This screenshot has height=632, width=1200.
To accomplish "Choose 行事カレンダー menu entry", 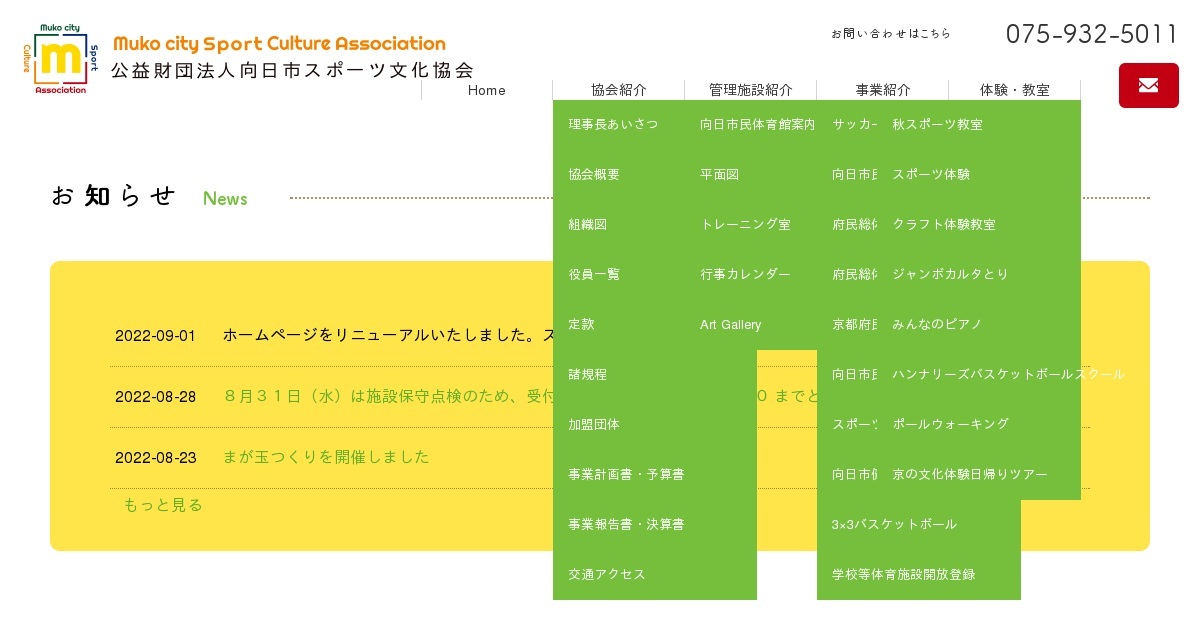I will click(x=745, y=274).
